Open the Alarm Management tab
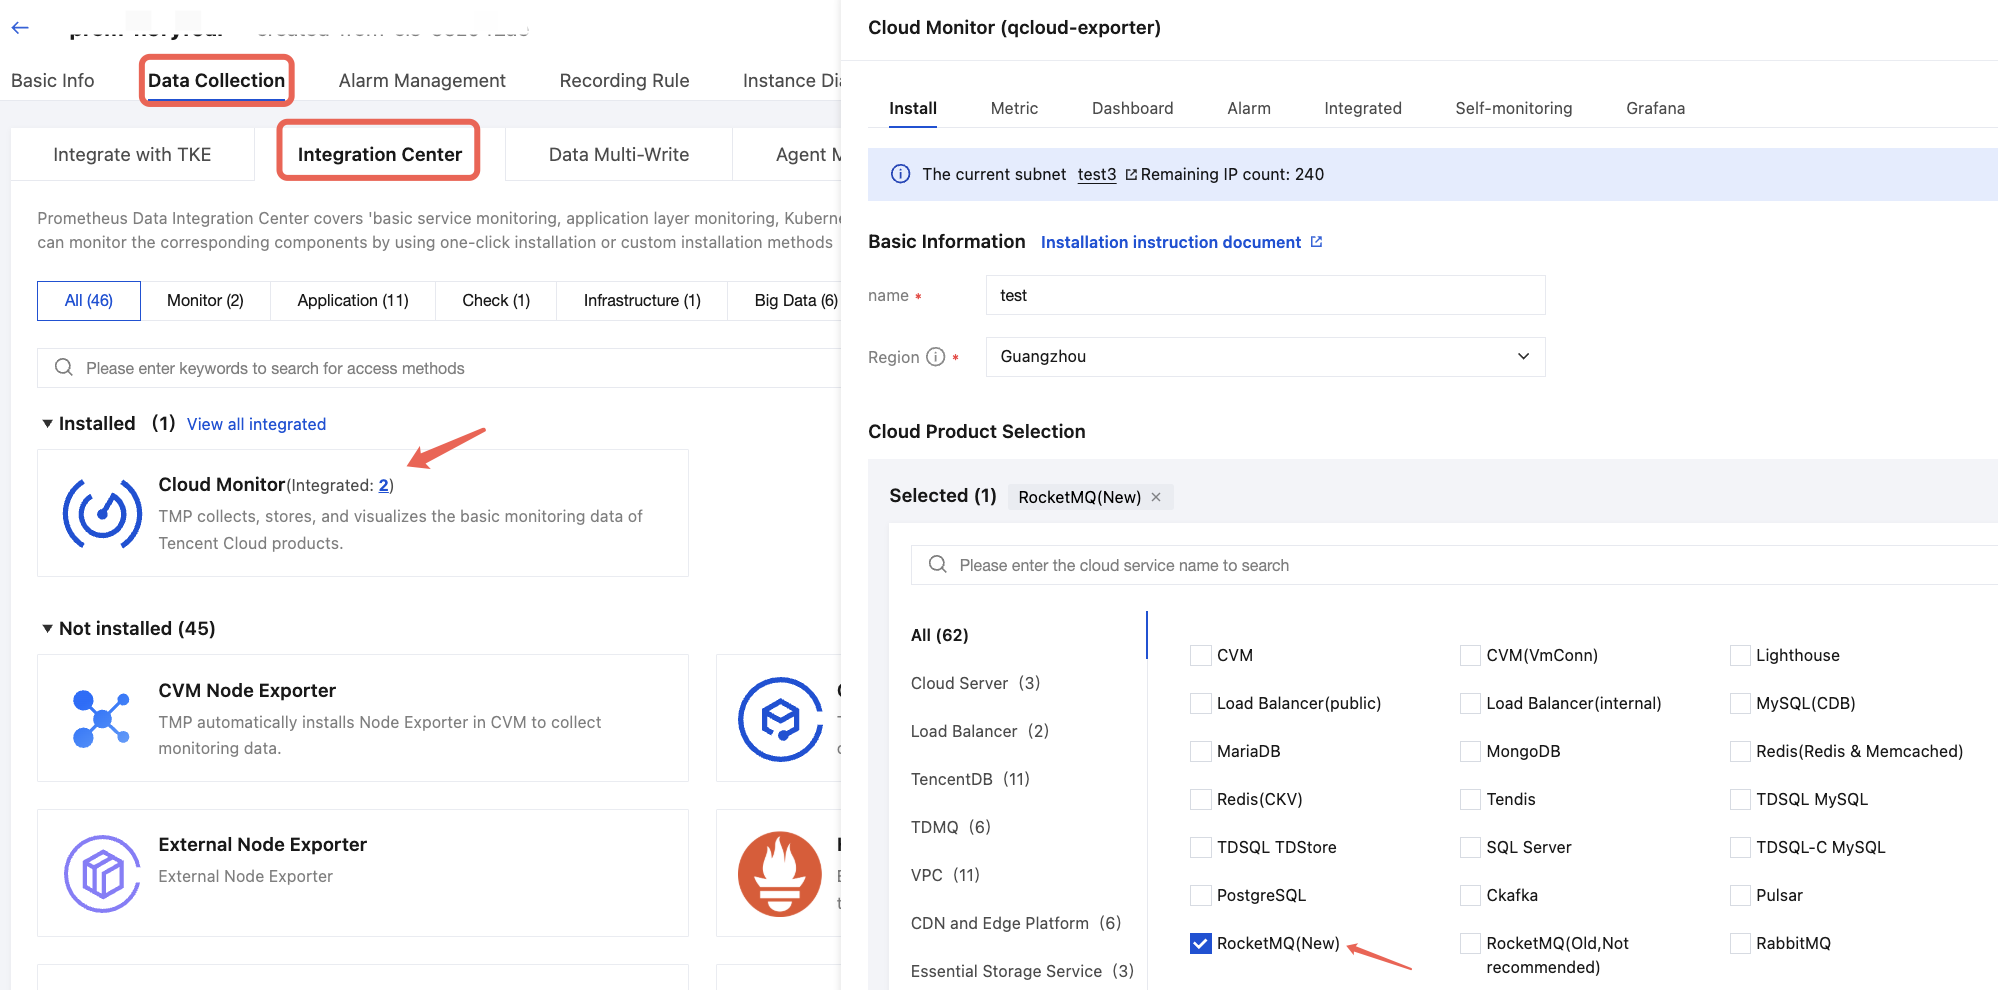The image size is (1998, 990). tap(421, 81)
